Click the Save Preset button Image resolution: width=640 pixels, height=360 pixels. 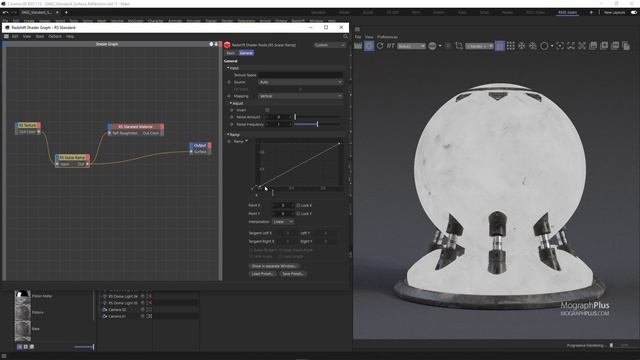(x=293, y=274)
